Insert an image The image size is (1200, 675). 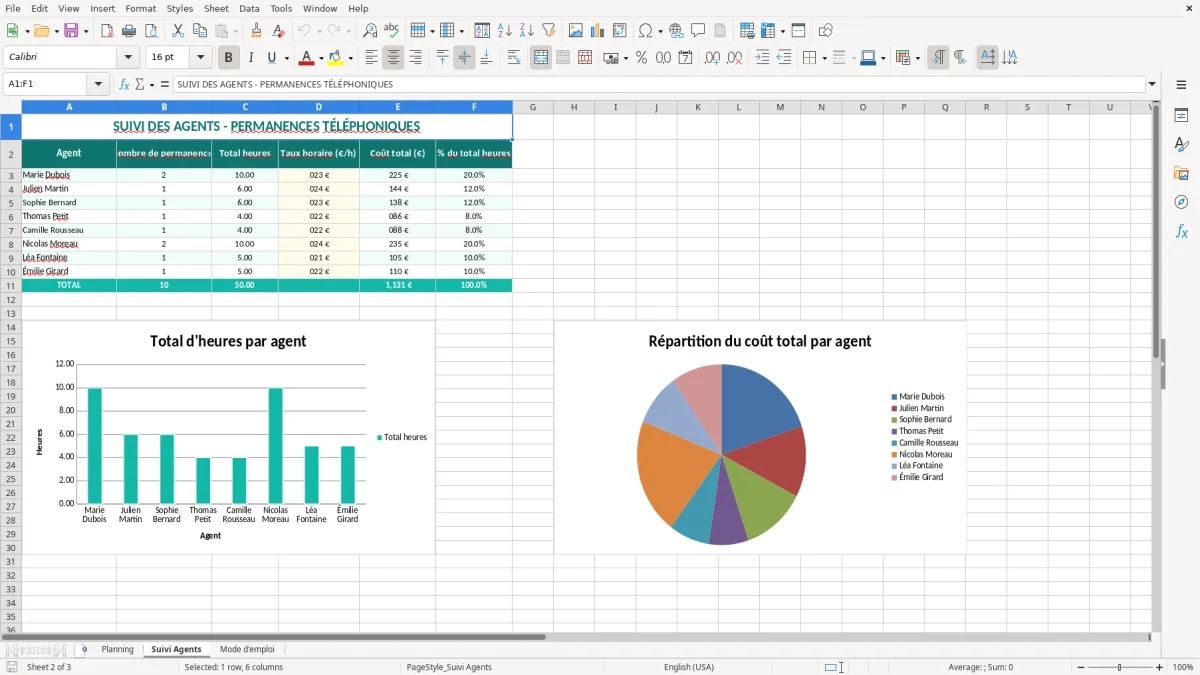pyautogui.click(x=576, y=31)
